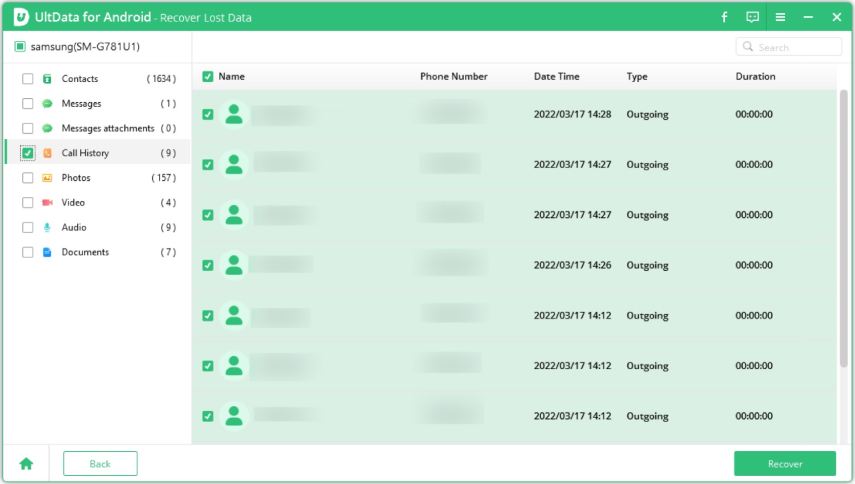Click the Call History phone icon

click(x=47, y=153)
